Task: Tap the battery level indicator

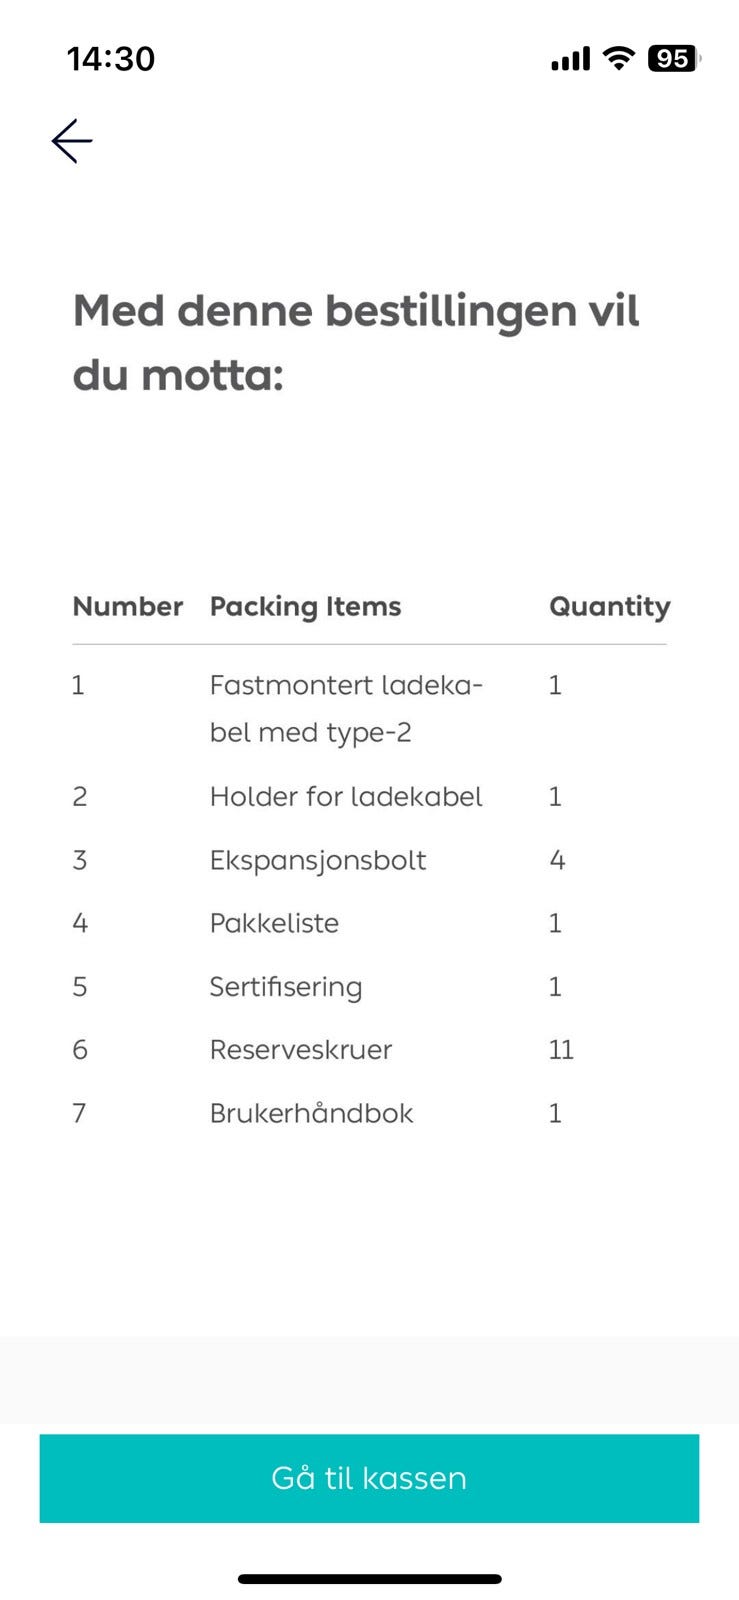Action: [674, 59]
